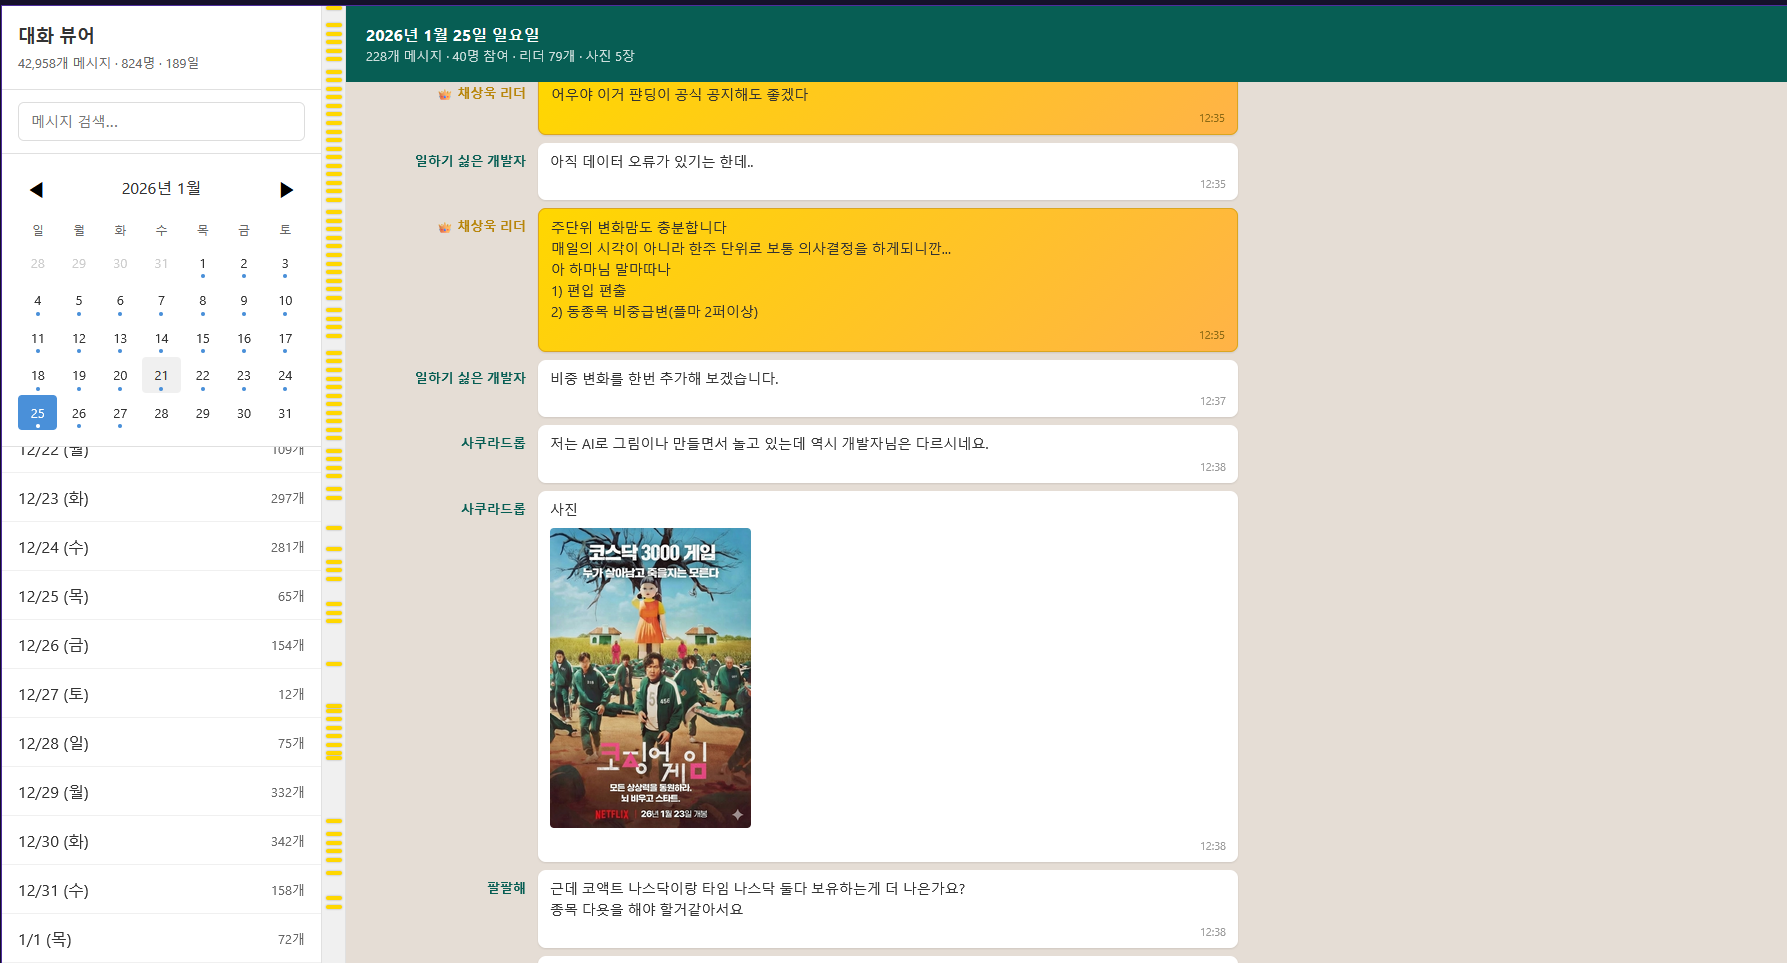Viewport: 1787px width, 963px height.
Task: Click the leader message starting 주단위 변화만도
Action: pos(888,280)
